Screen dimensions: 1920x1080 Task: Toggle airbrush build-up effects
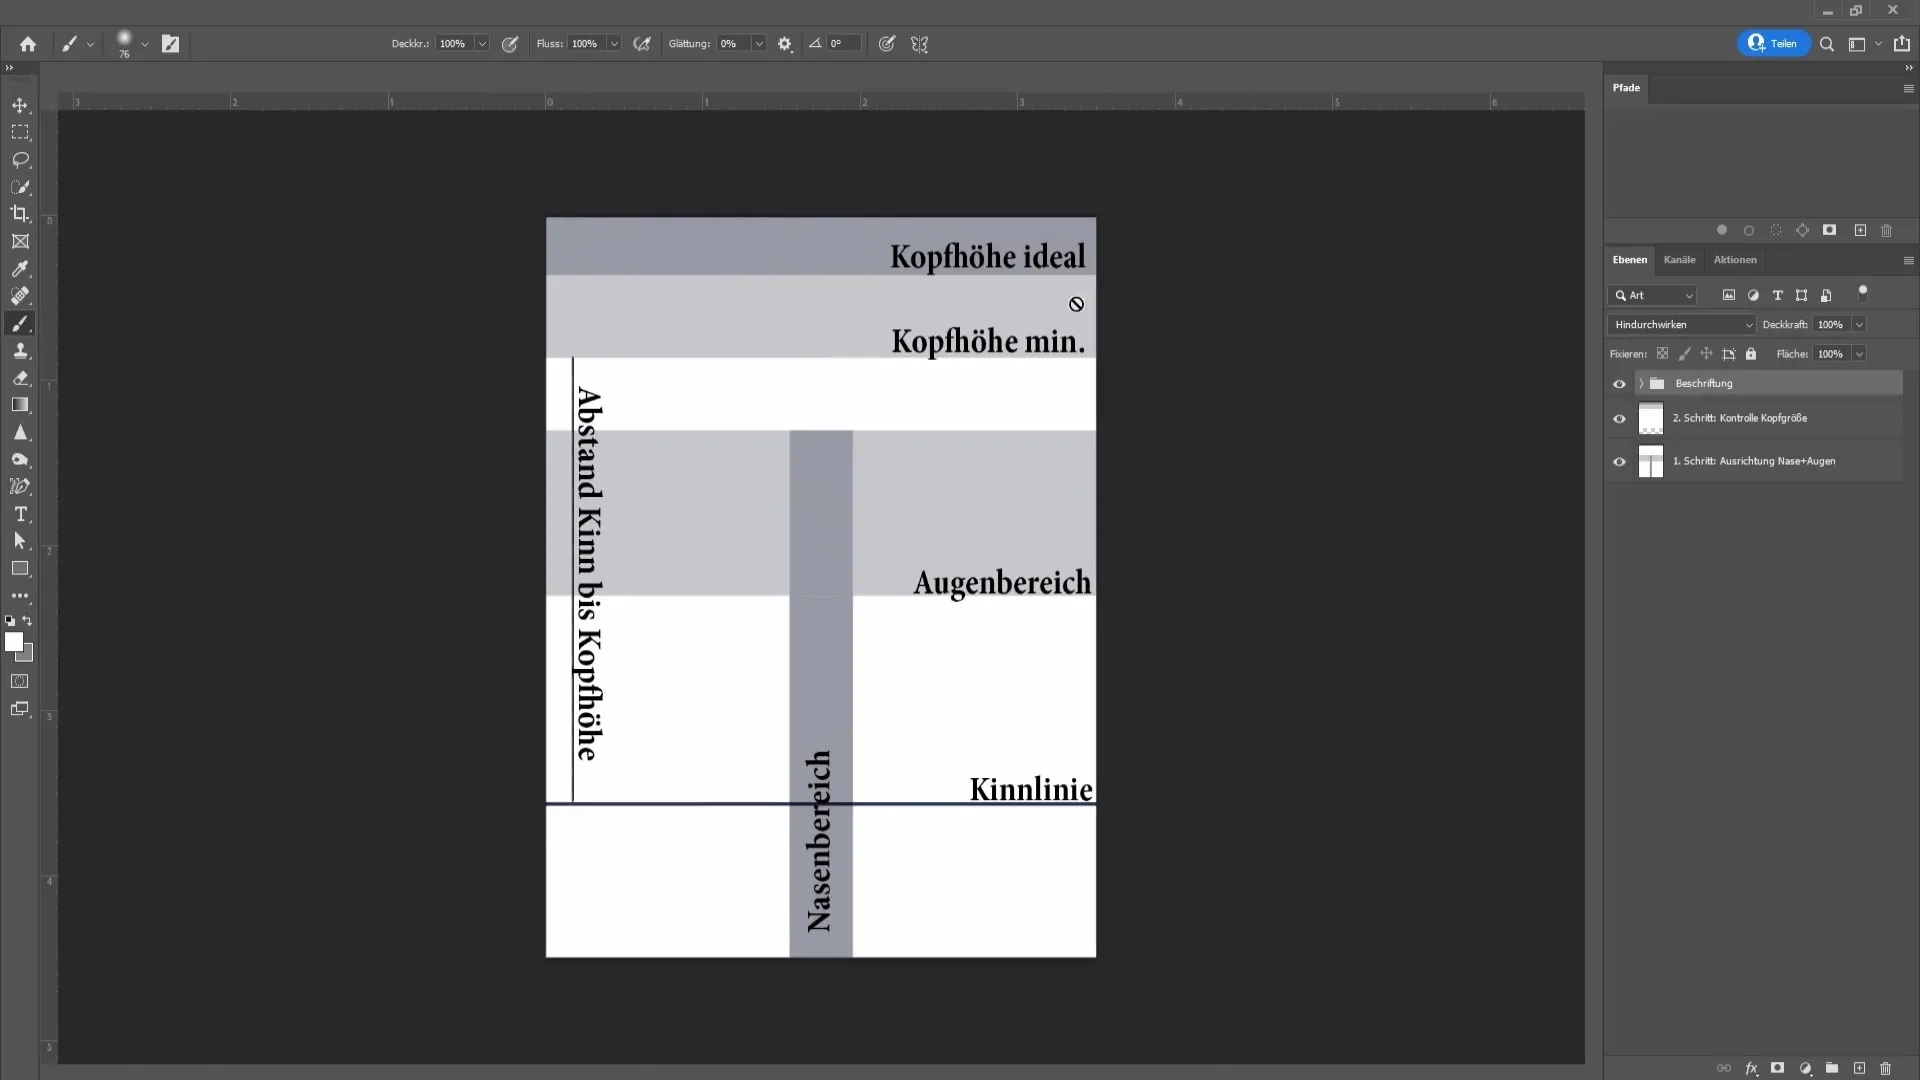[642, 44]
